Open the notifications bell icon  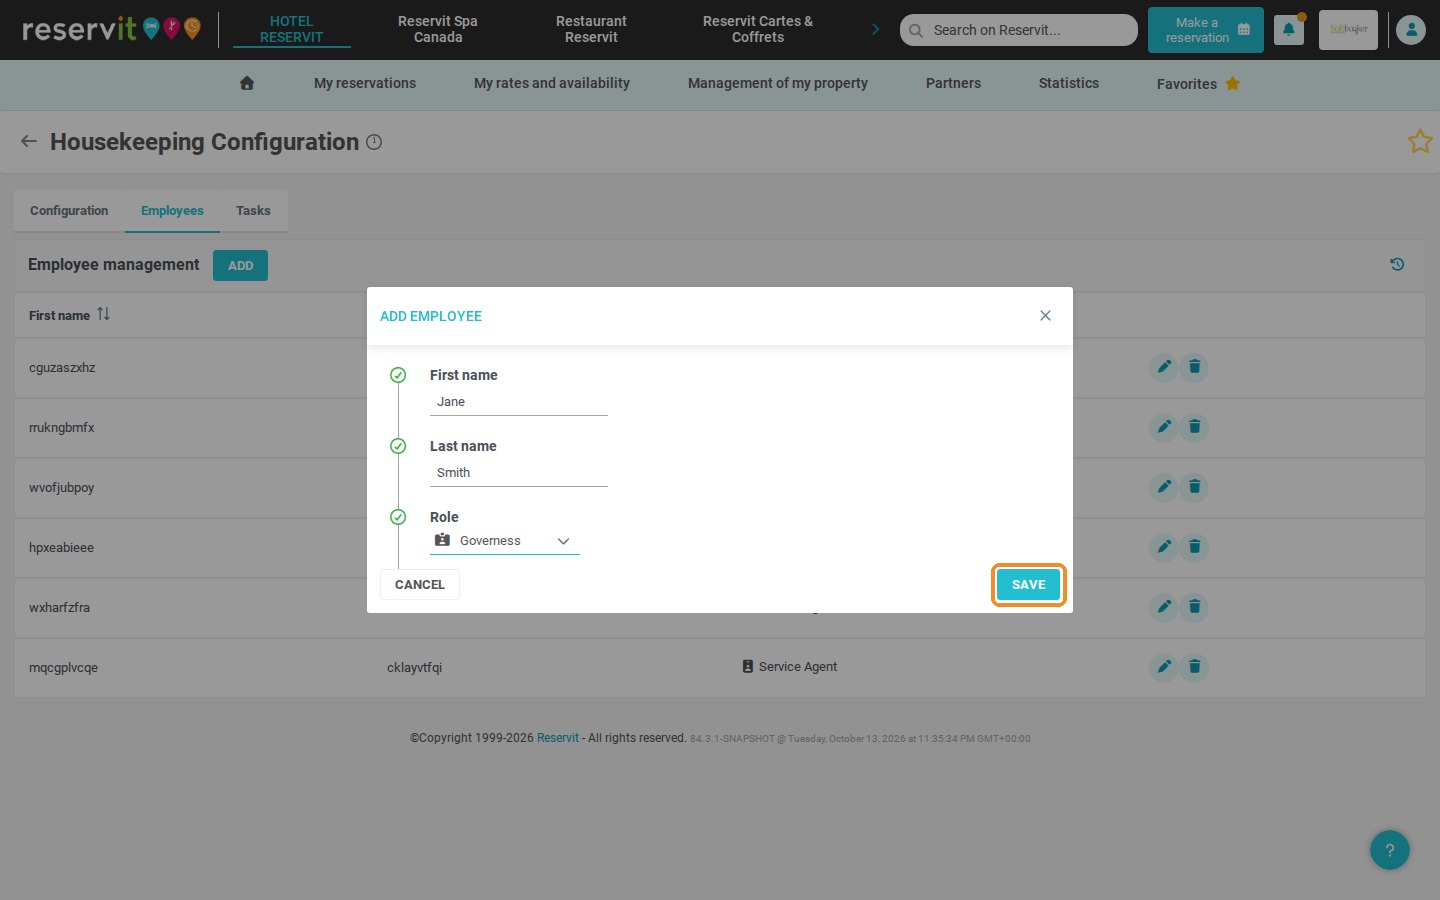tap(1289, 30)
